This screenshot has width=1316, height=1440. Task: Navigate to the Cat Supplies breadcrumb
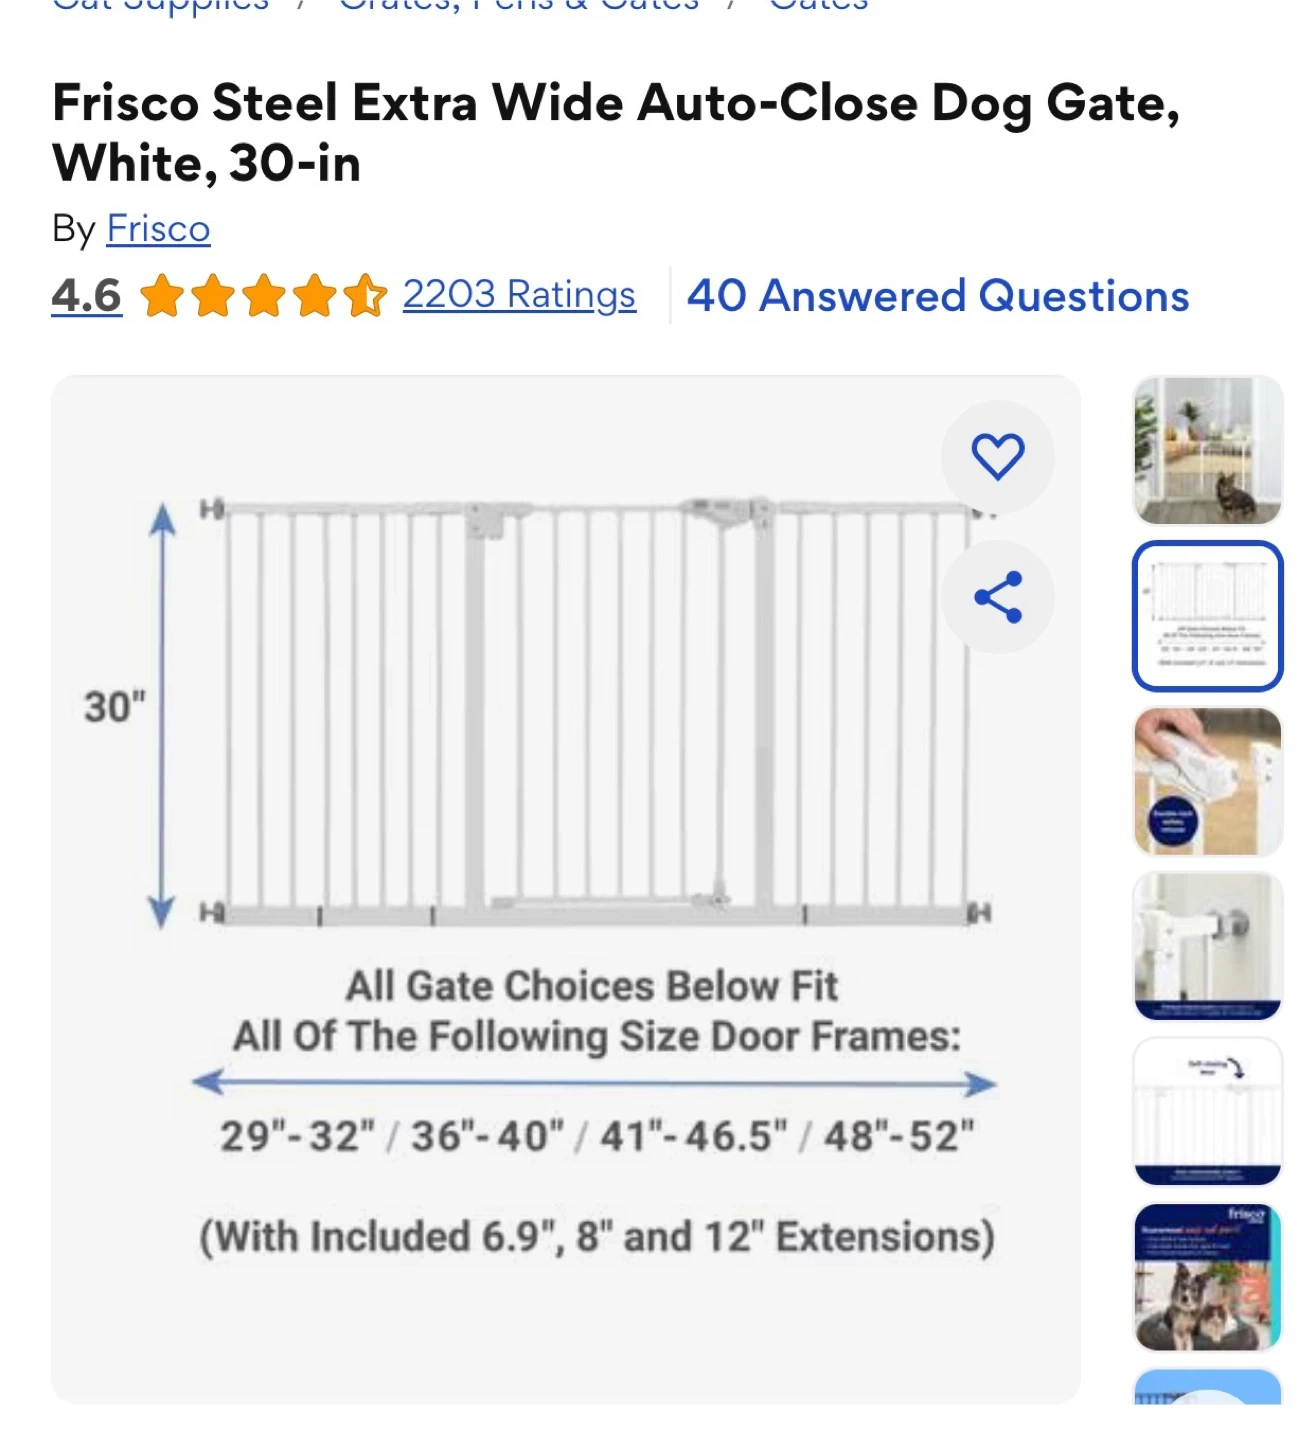tap(160, 6)
